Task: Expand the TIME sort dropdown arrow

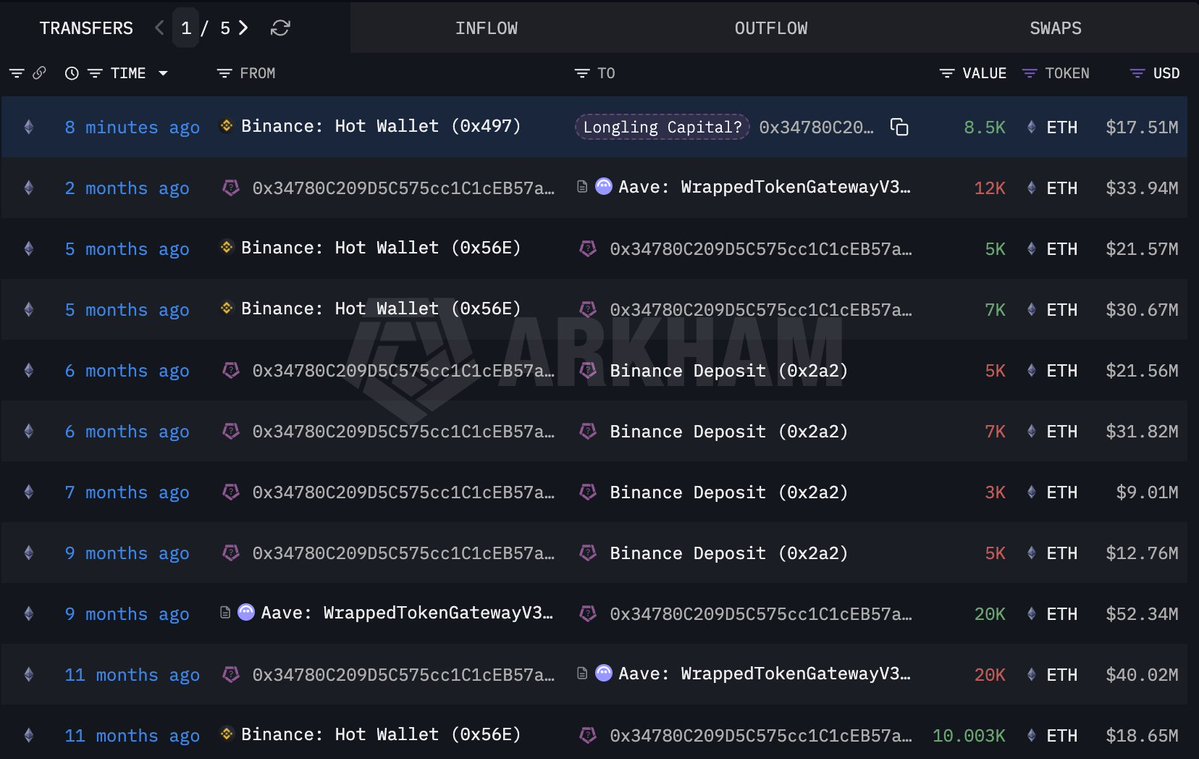Action: (x=163, y=73)
